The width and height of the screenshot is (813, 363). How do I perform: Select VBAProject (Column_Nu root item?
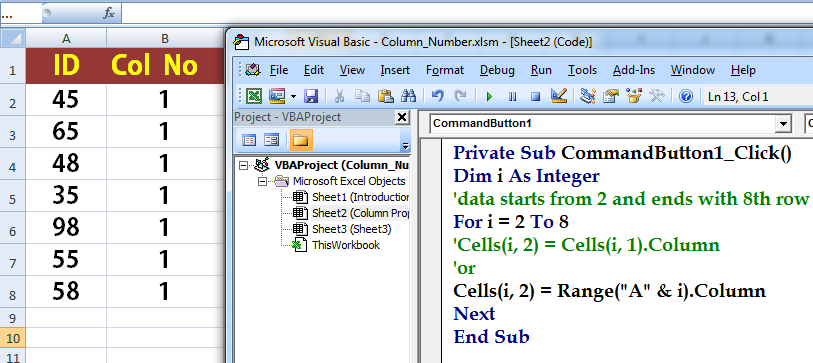pos(342,165)
